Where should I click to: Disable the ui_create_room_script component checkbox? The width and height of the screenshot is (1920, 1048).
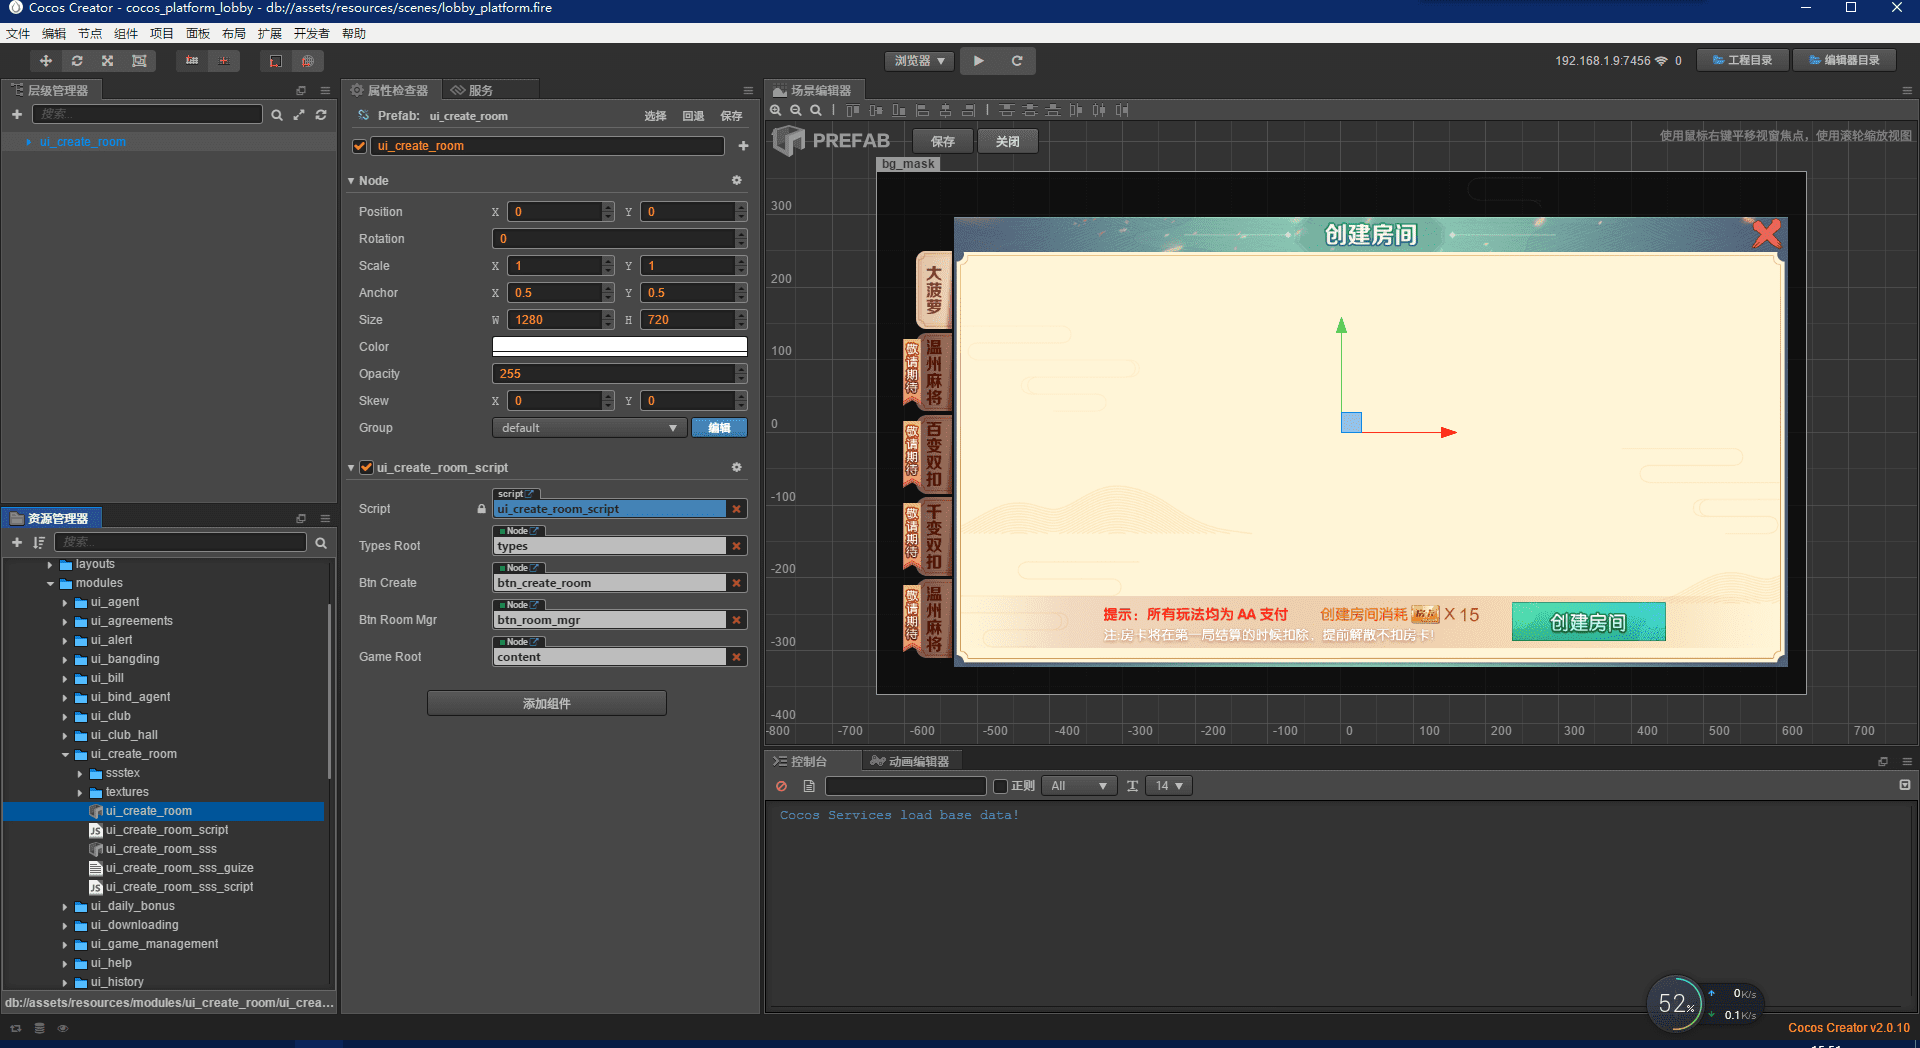[367, 467]
